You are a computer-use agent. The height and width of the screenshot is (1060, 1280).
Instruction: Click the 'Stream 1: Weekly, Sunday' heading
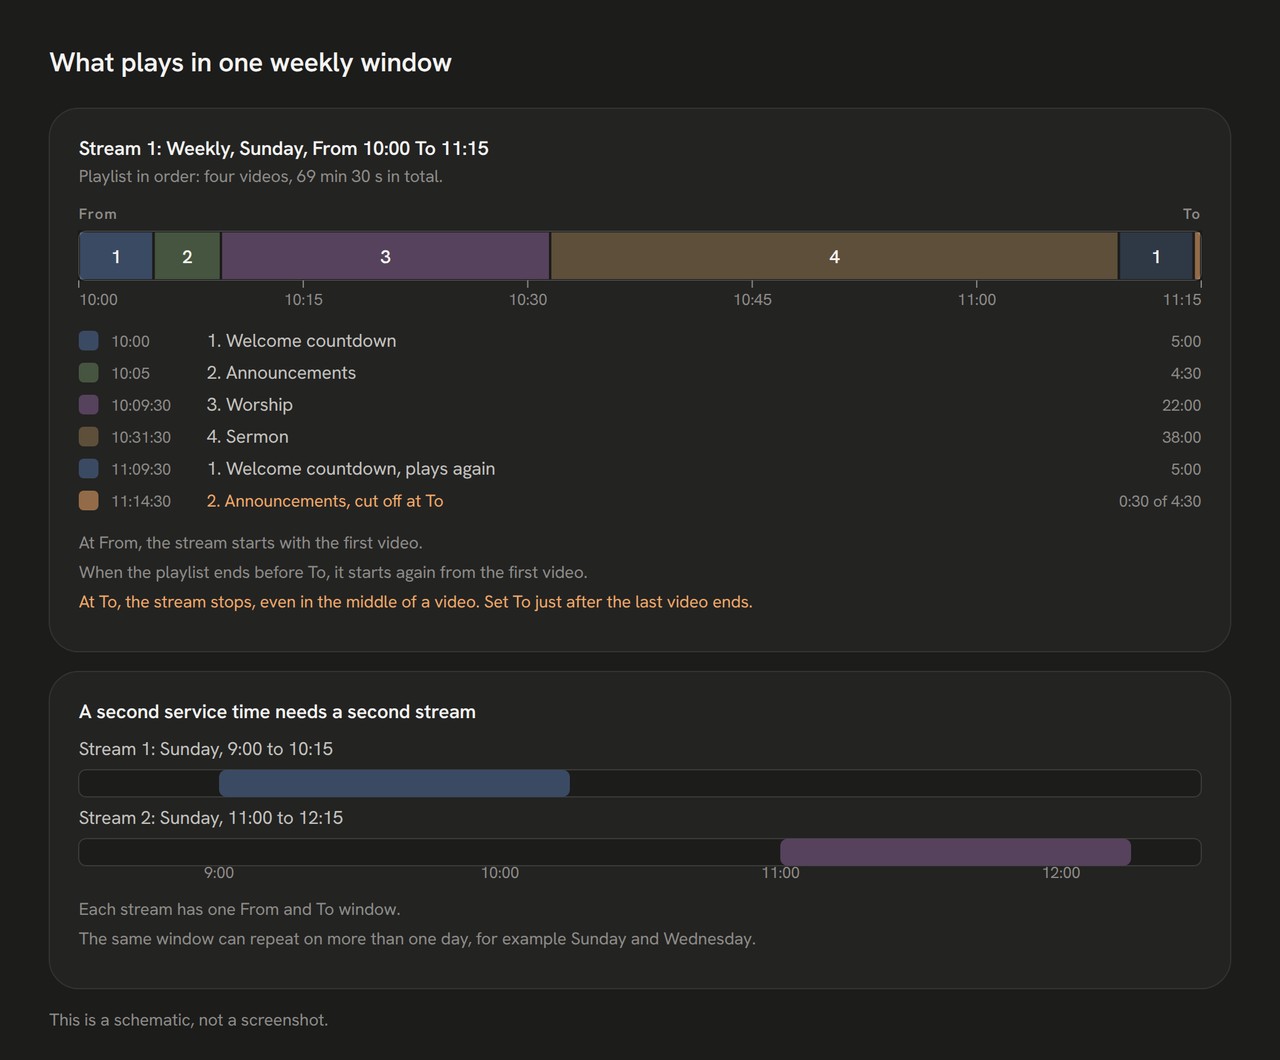(284, 148)
